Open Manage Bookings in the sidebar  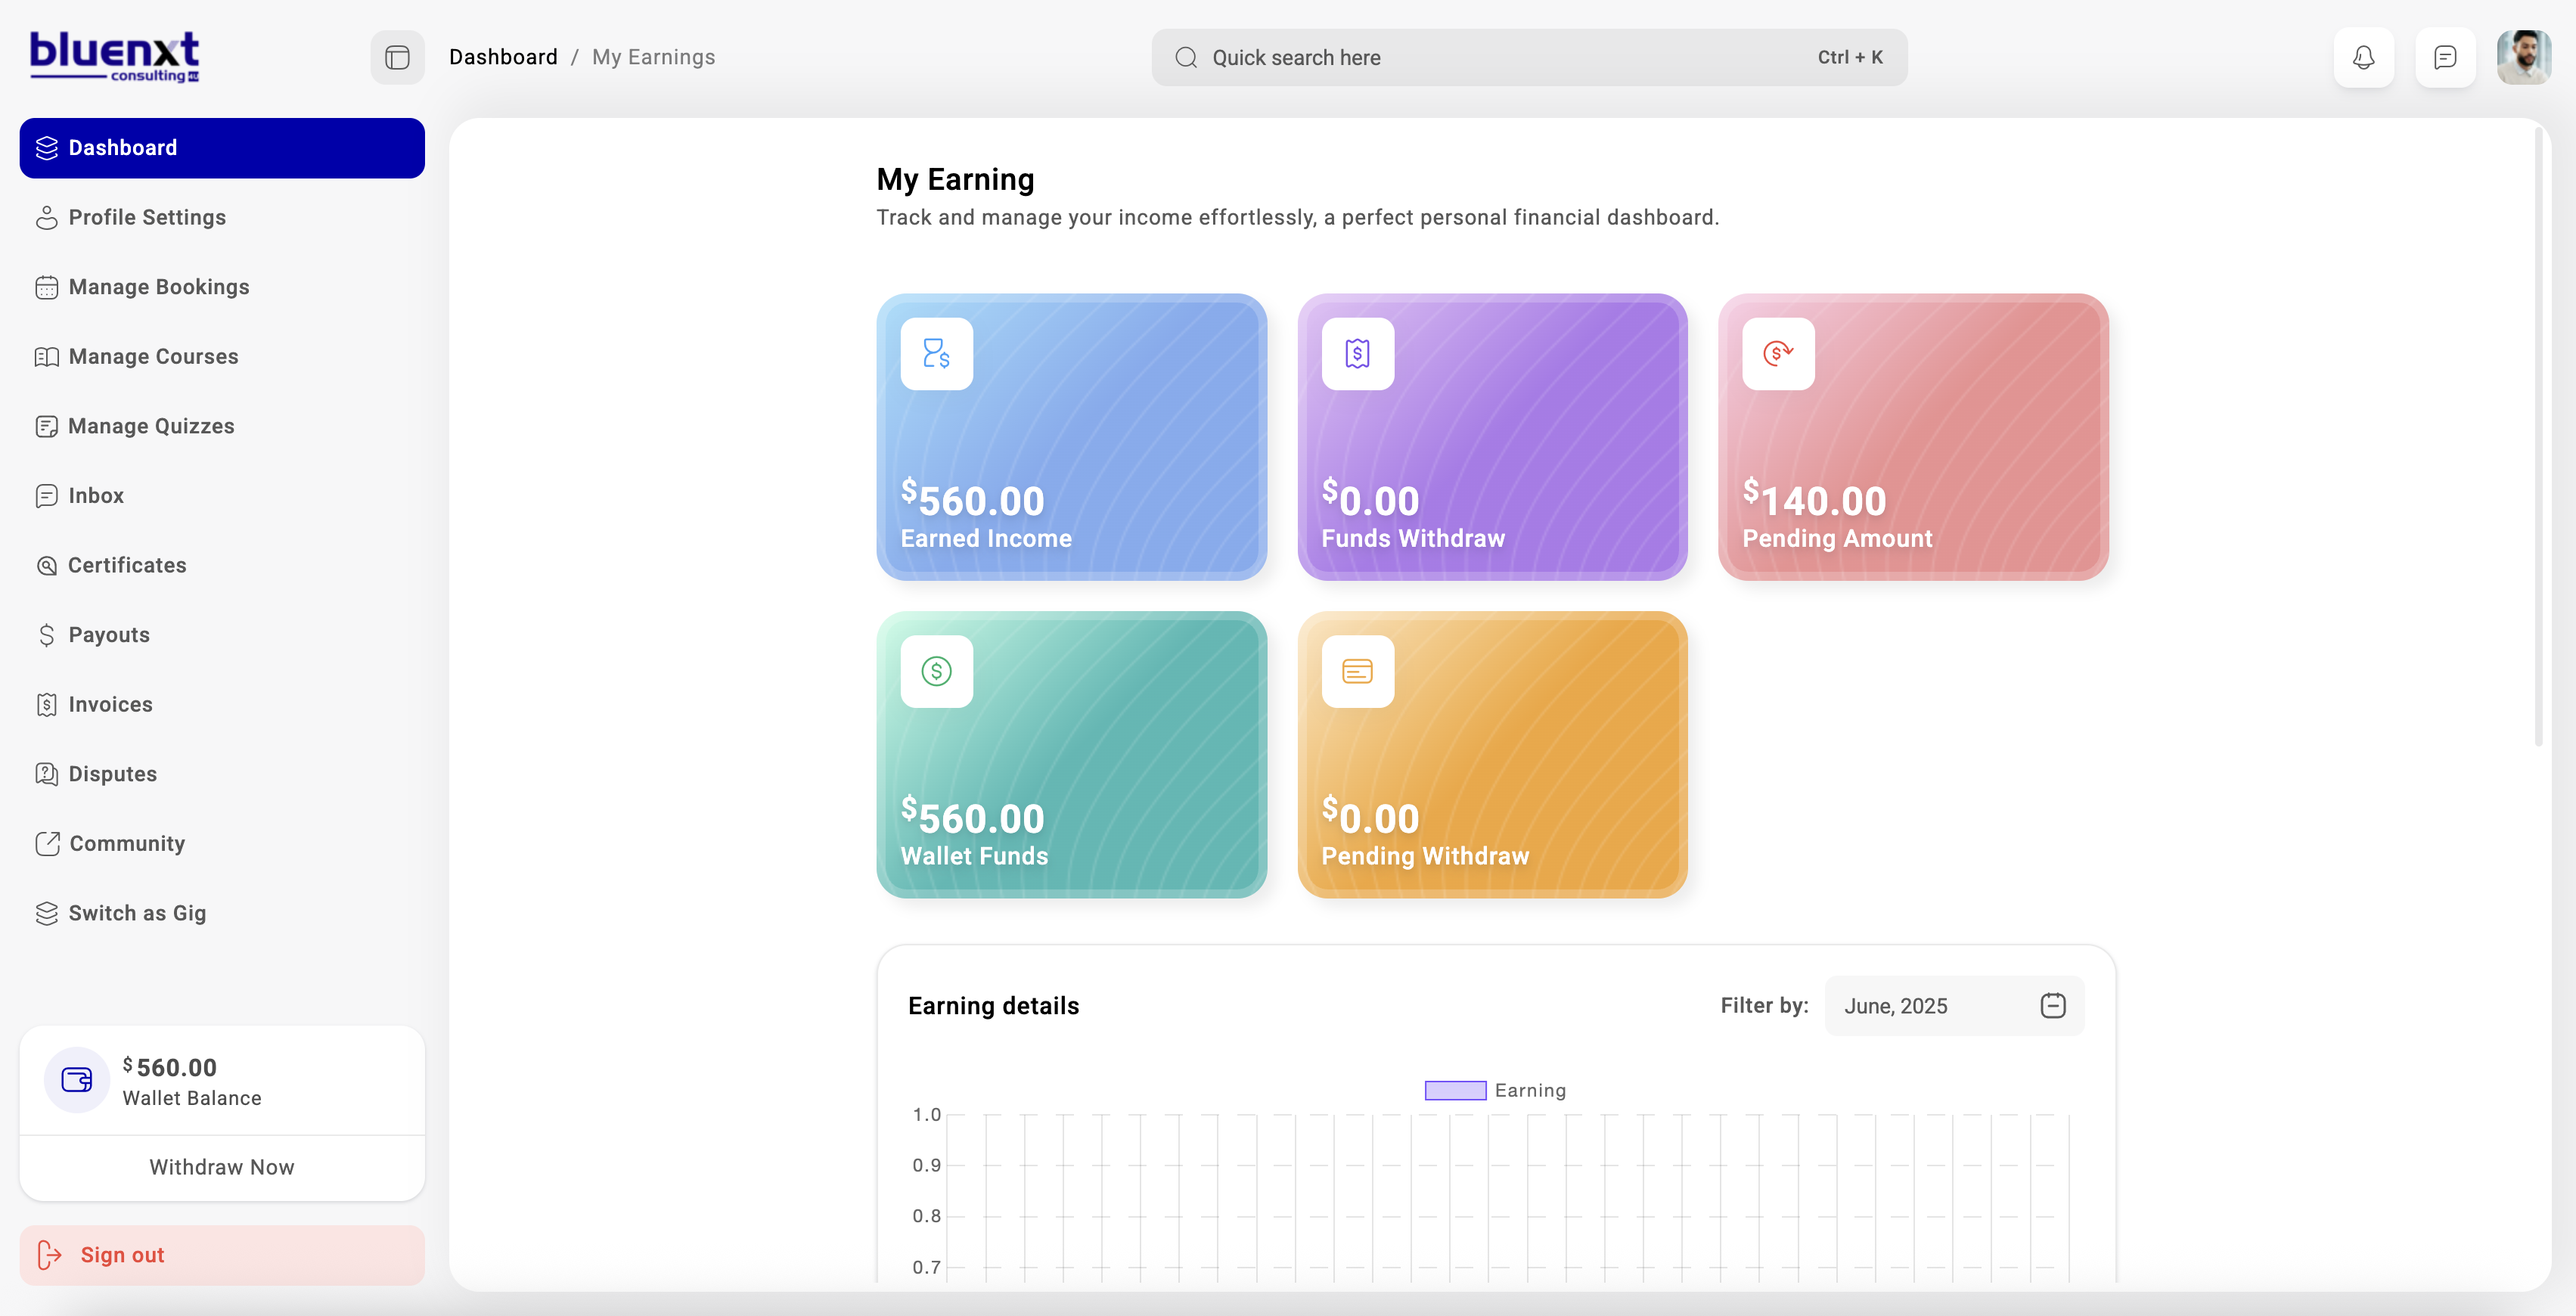tap(158, 287)
